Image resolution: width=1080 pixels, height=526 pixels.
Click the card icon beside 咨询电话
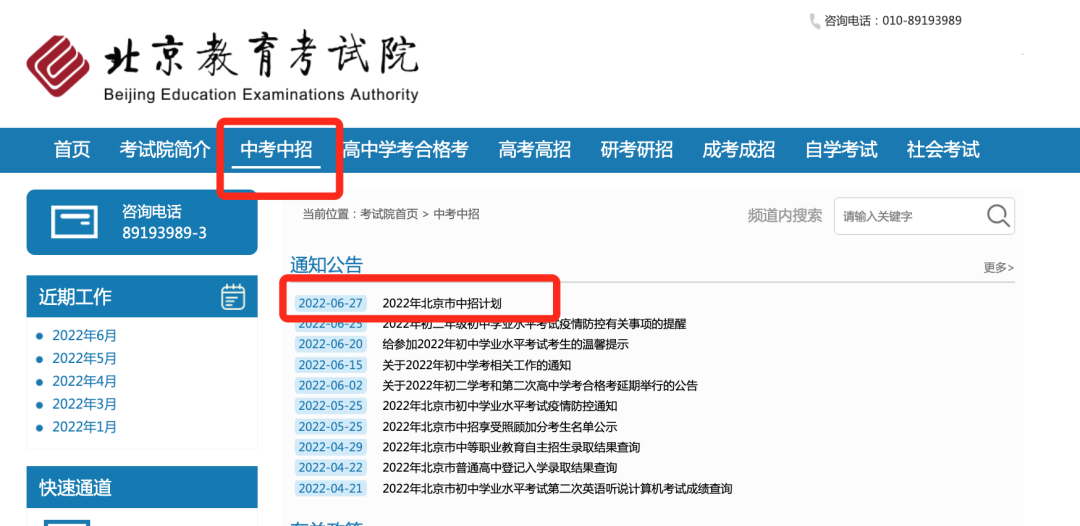[x=75, y=222]
